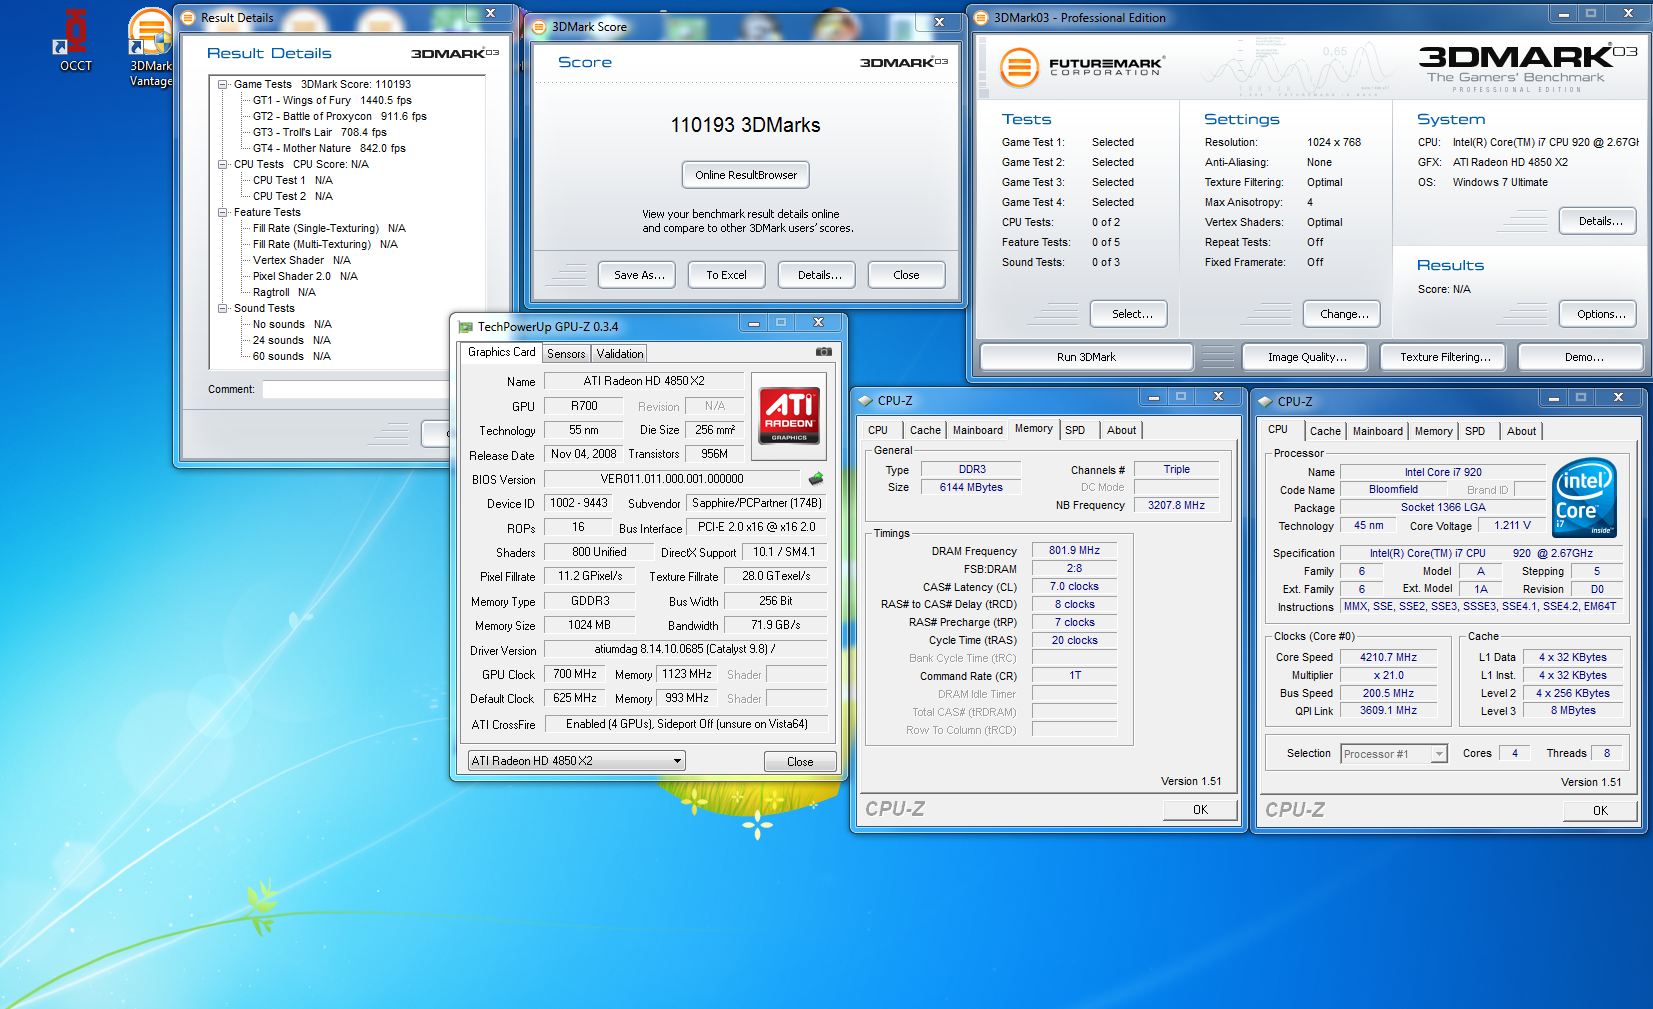Select GT1 - Wings of Fury result row
1653x1009 pixels.
pyautogui.click(x=331, y=100)
